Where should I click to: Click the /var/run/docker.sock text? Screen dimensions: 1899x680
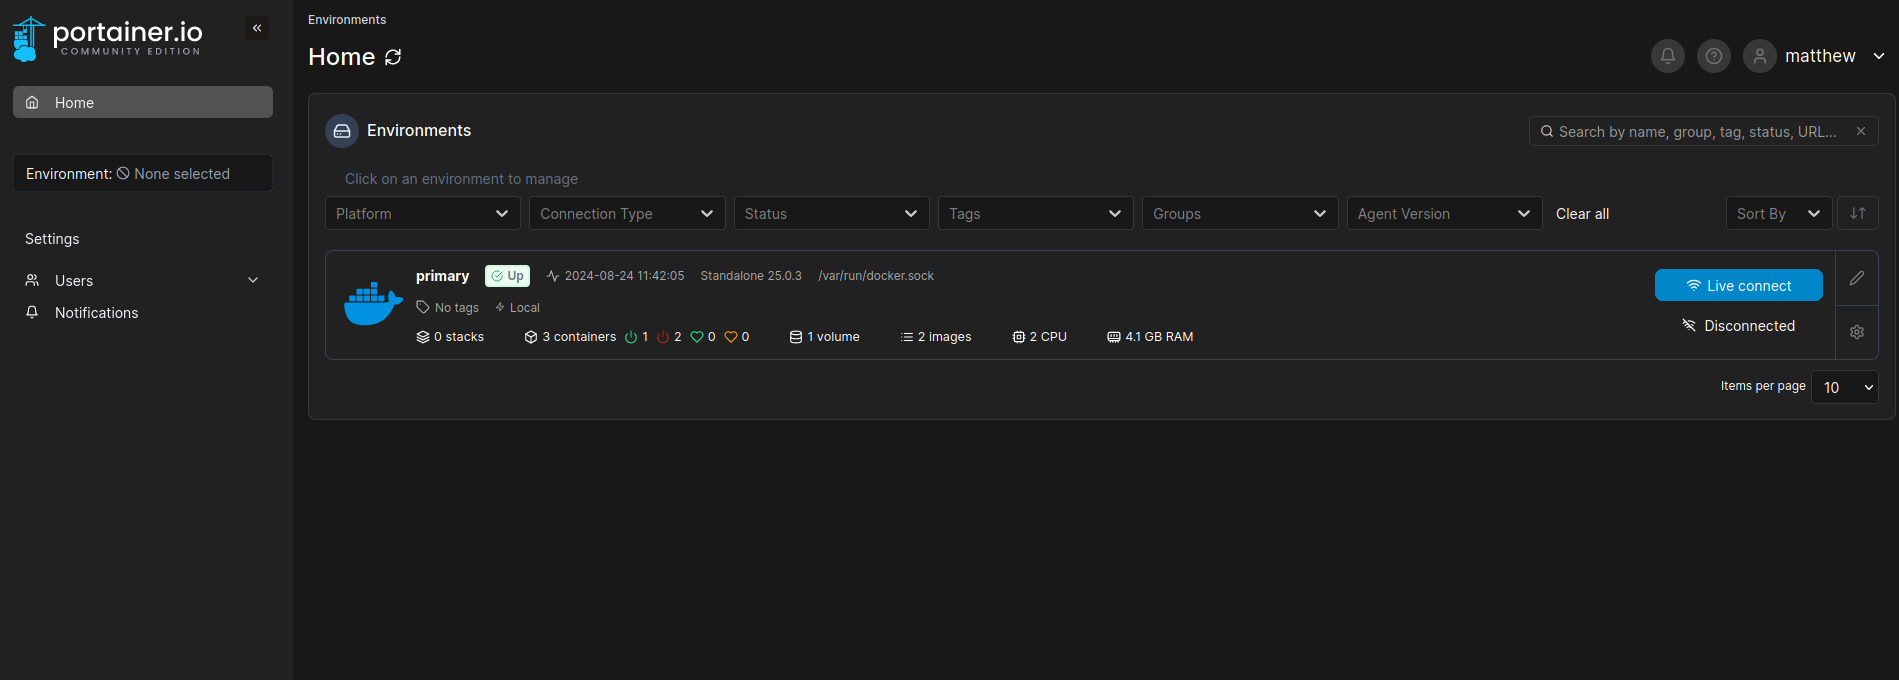[876, 276]
